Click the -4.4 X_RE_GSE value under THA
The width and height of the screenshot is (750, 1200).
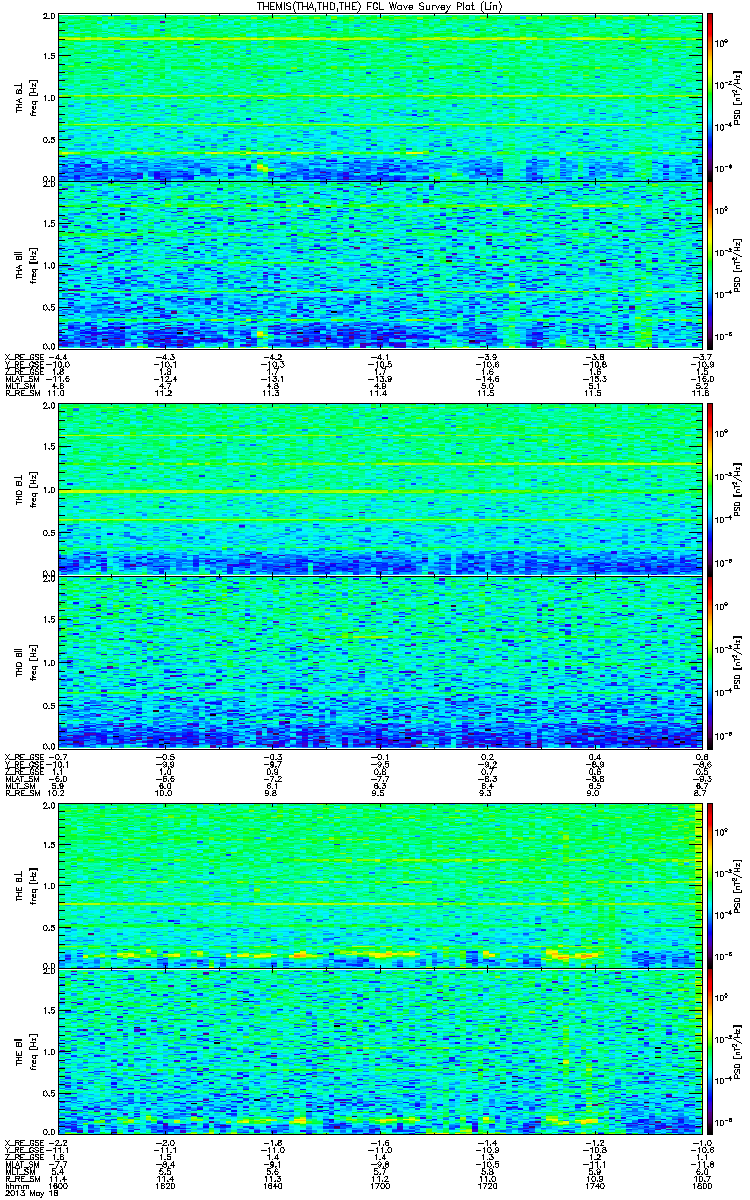pos(59,356)
